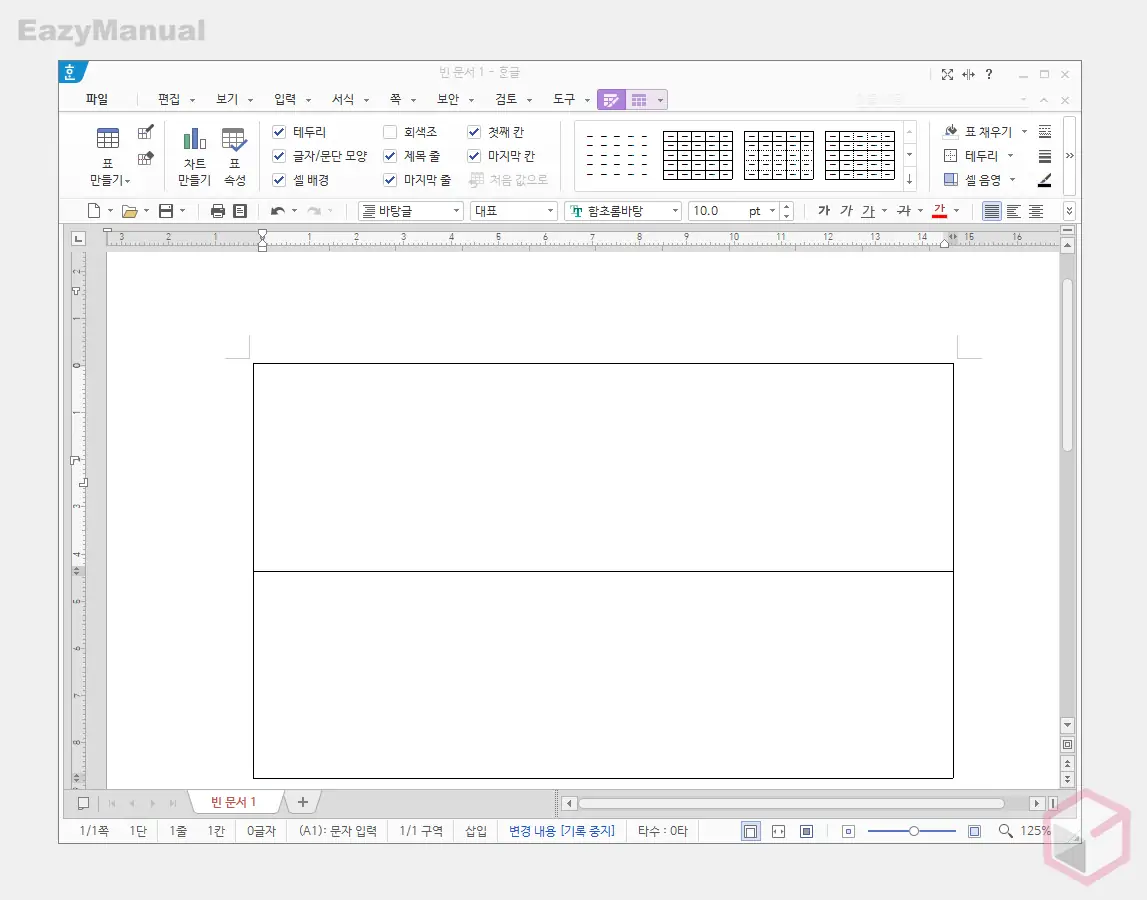
Task: Click the 표 속성 table properties icon
Action: (x=234, y=140)
